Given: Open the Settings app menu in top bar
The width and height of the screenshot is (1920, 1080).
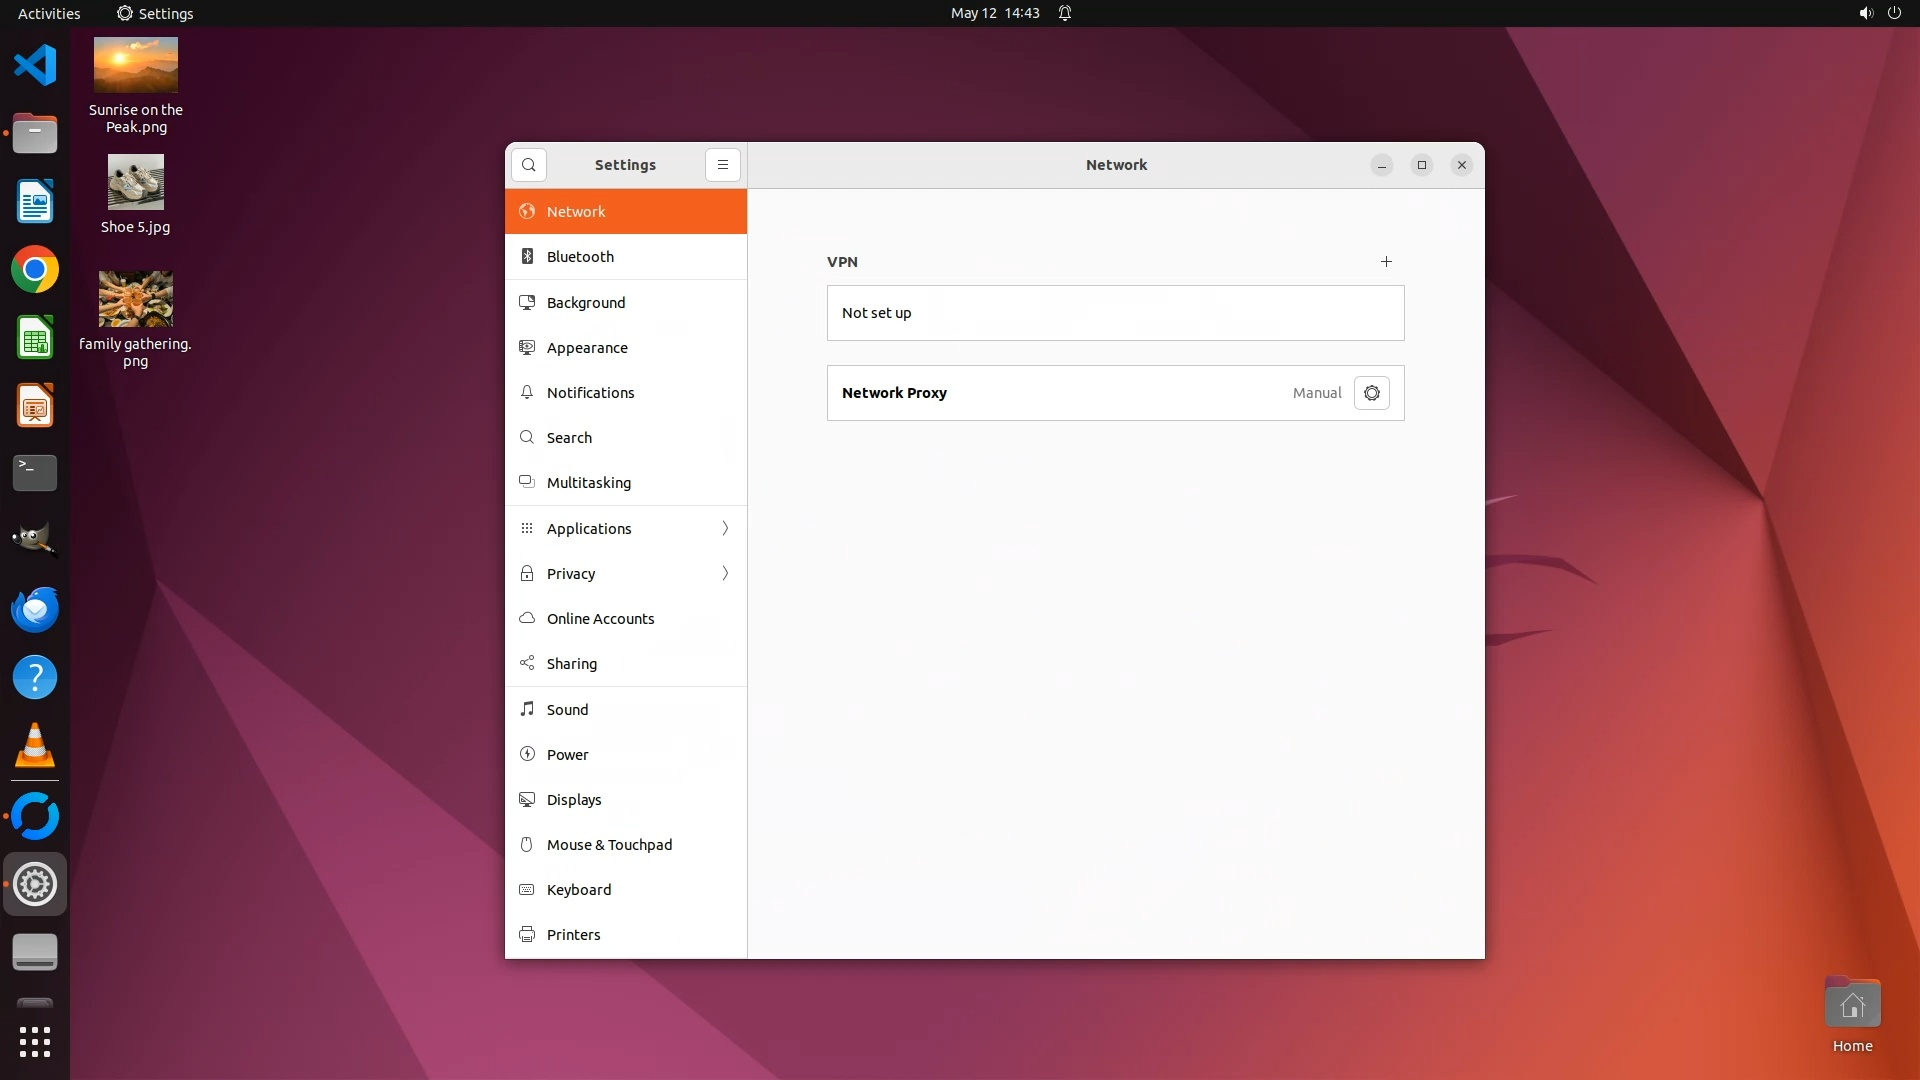Looking at the screenshot, I should pyautogui.click(x=155, y=13).
